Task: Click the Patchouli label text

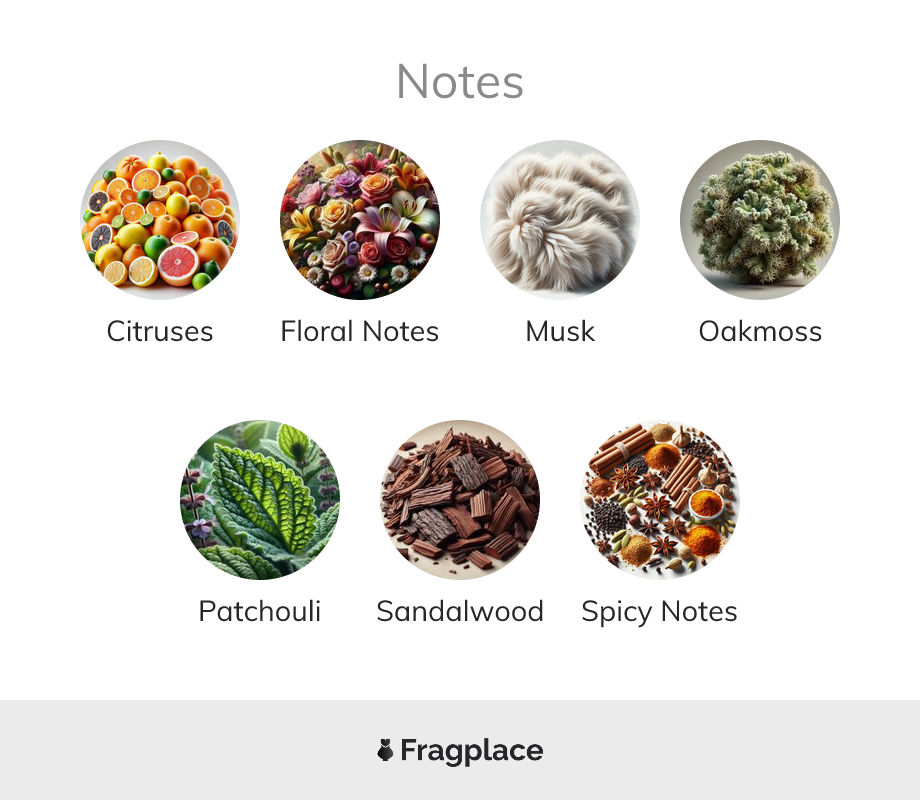Action: [x=260, y=611]
